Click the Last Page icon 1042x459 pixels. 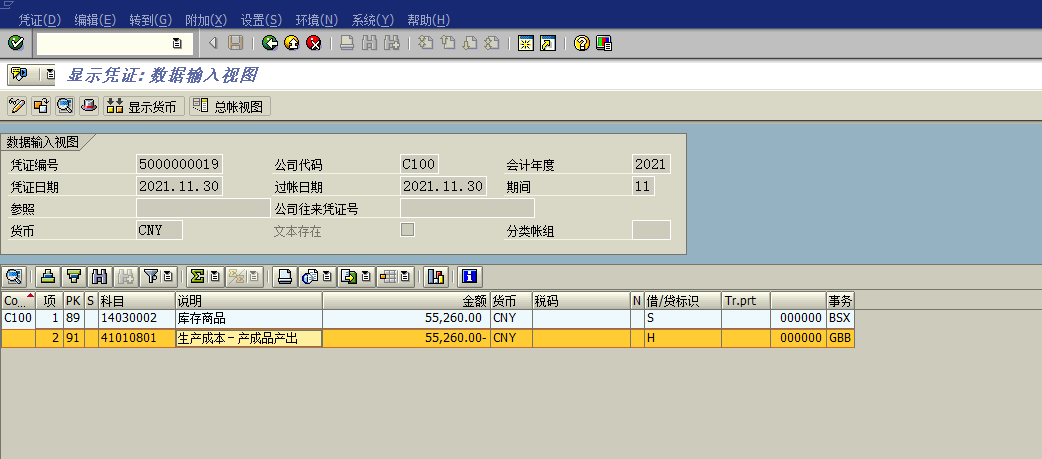(492, 43)
